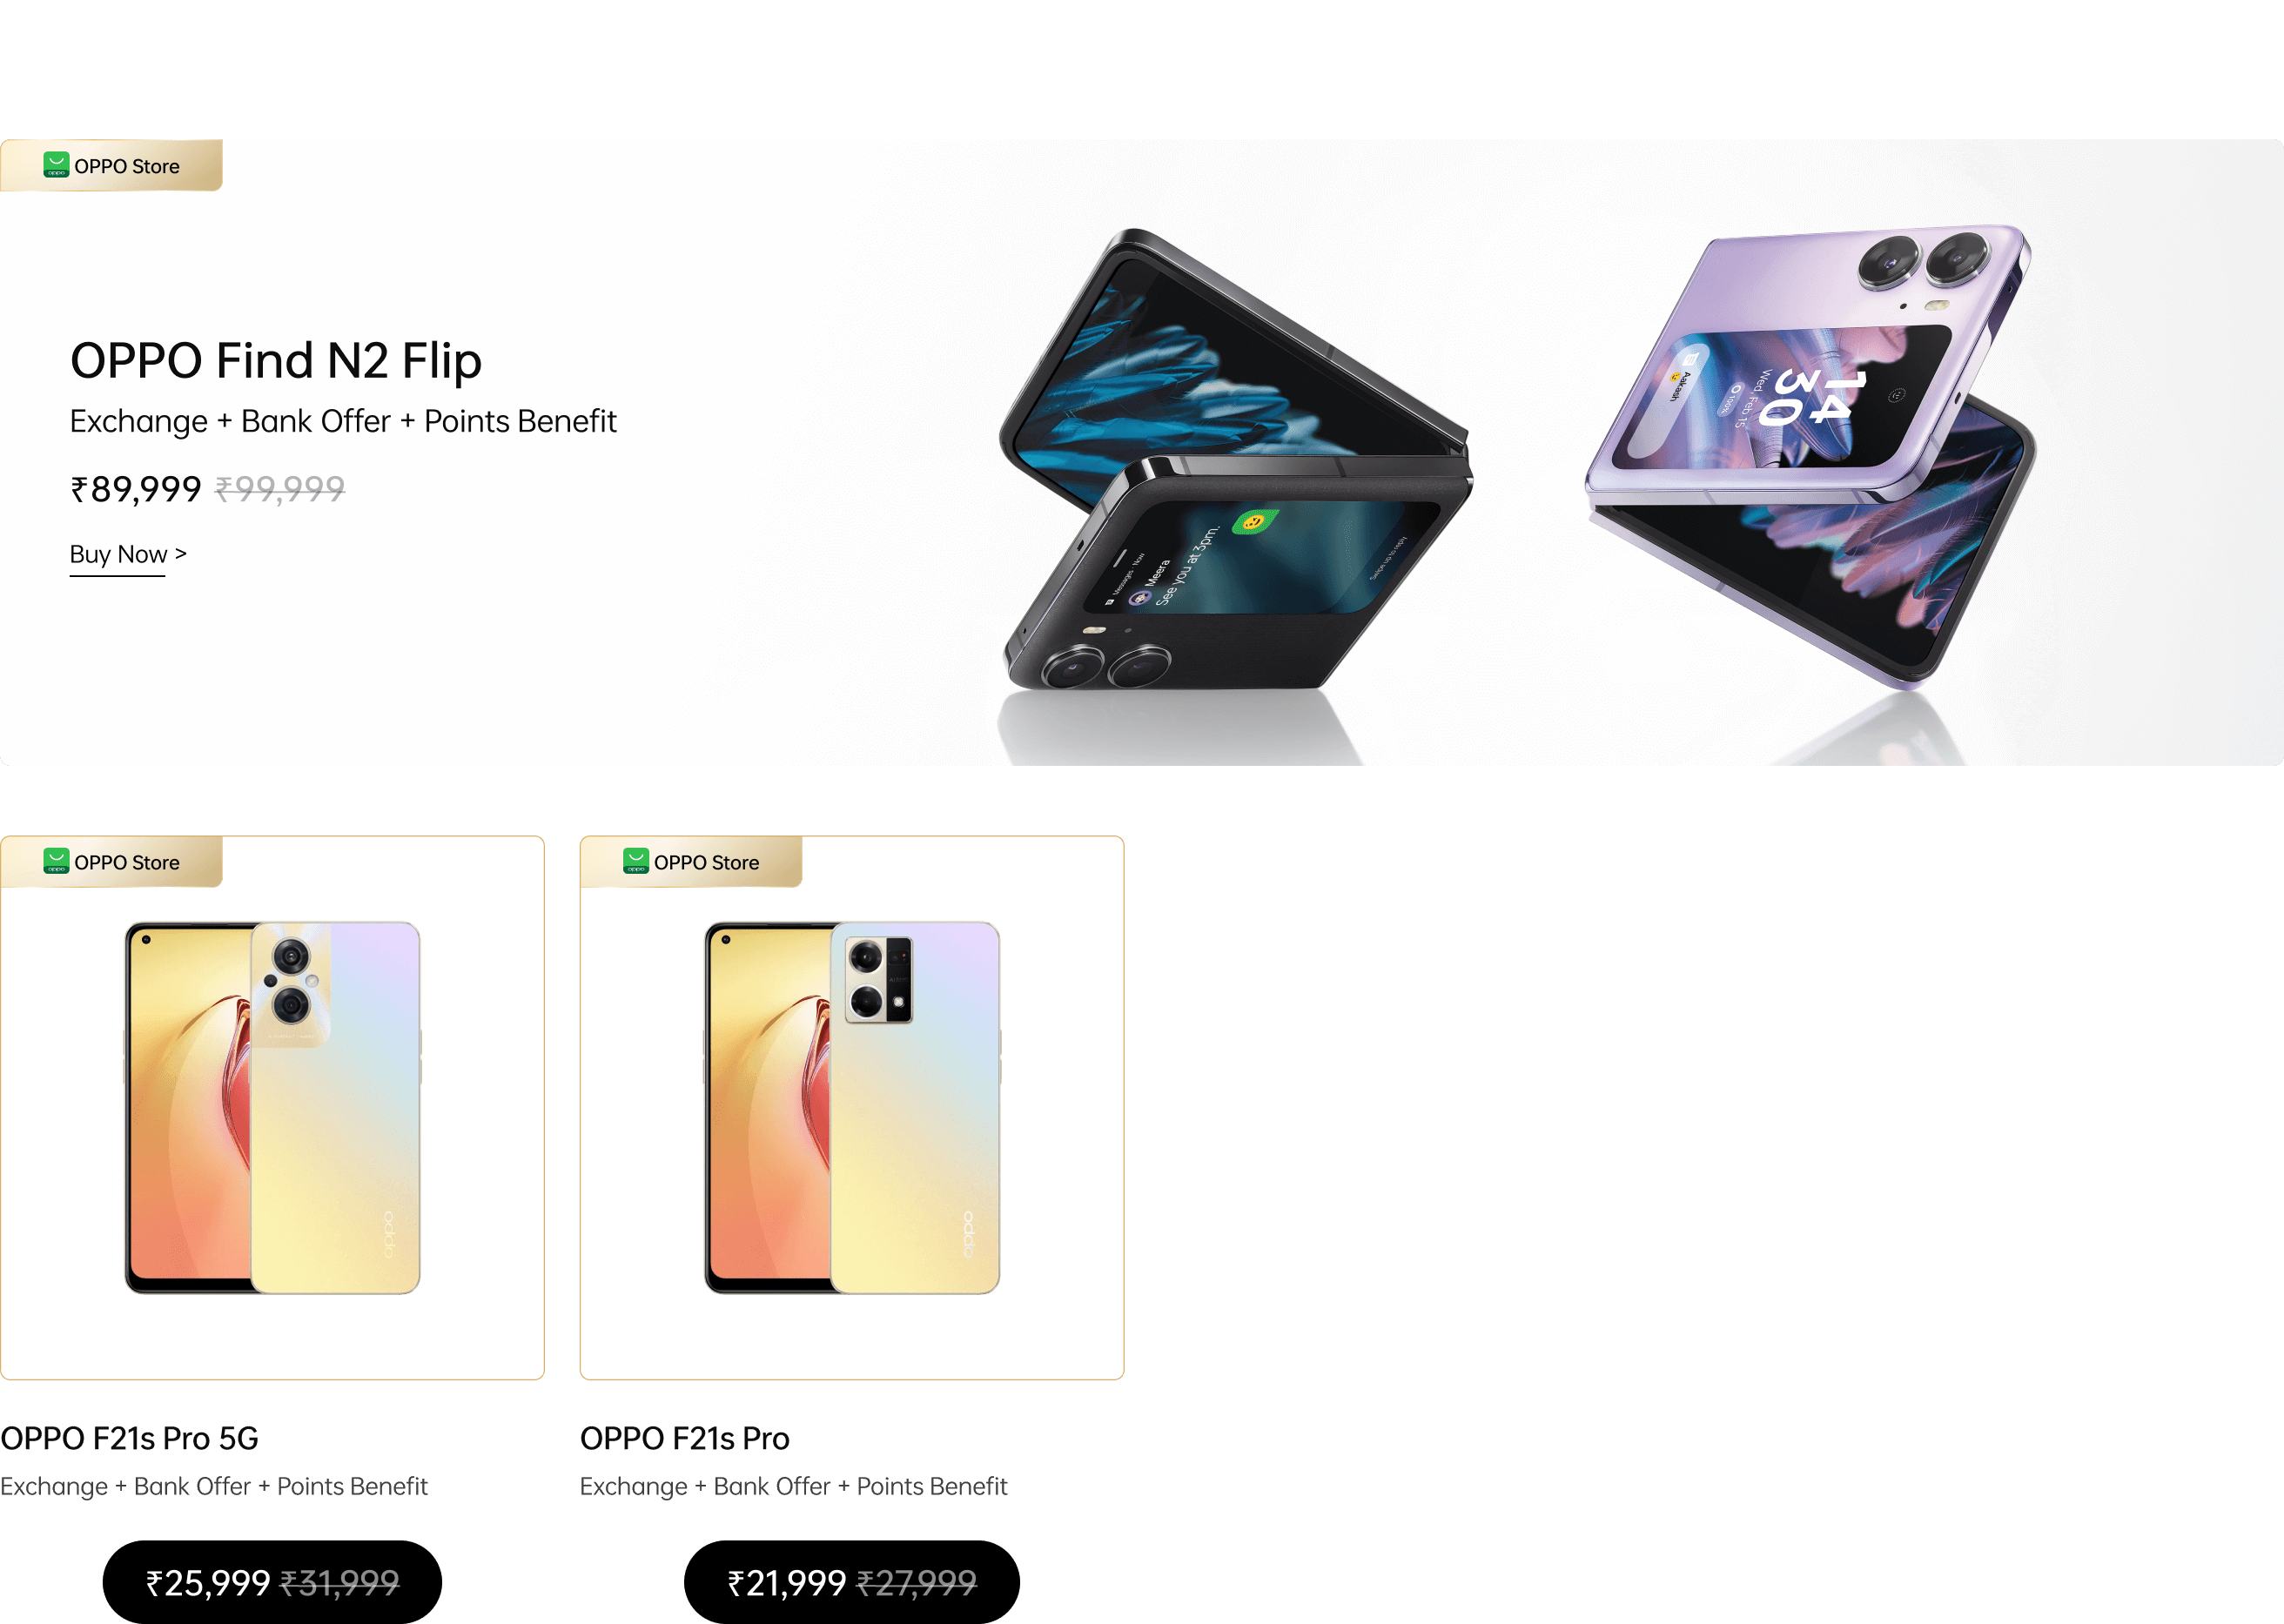
Task: Click OPPO Store badge above F21s Pro 5G
Action: point(111,861)
